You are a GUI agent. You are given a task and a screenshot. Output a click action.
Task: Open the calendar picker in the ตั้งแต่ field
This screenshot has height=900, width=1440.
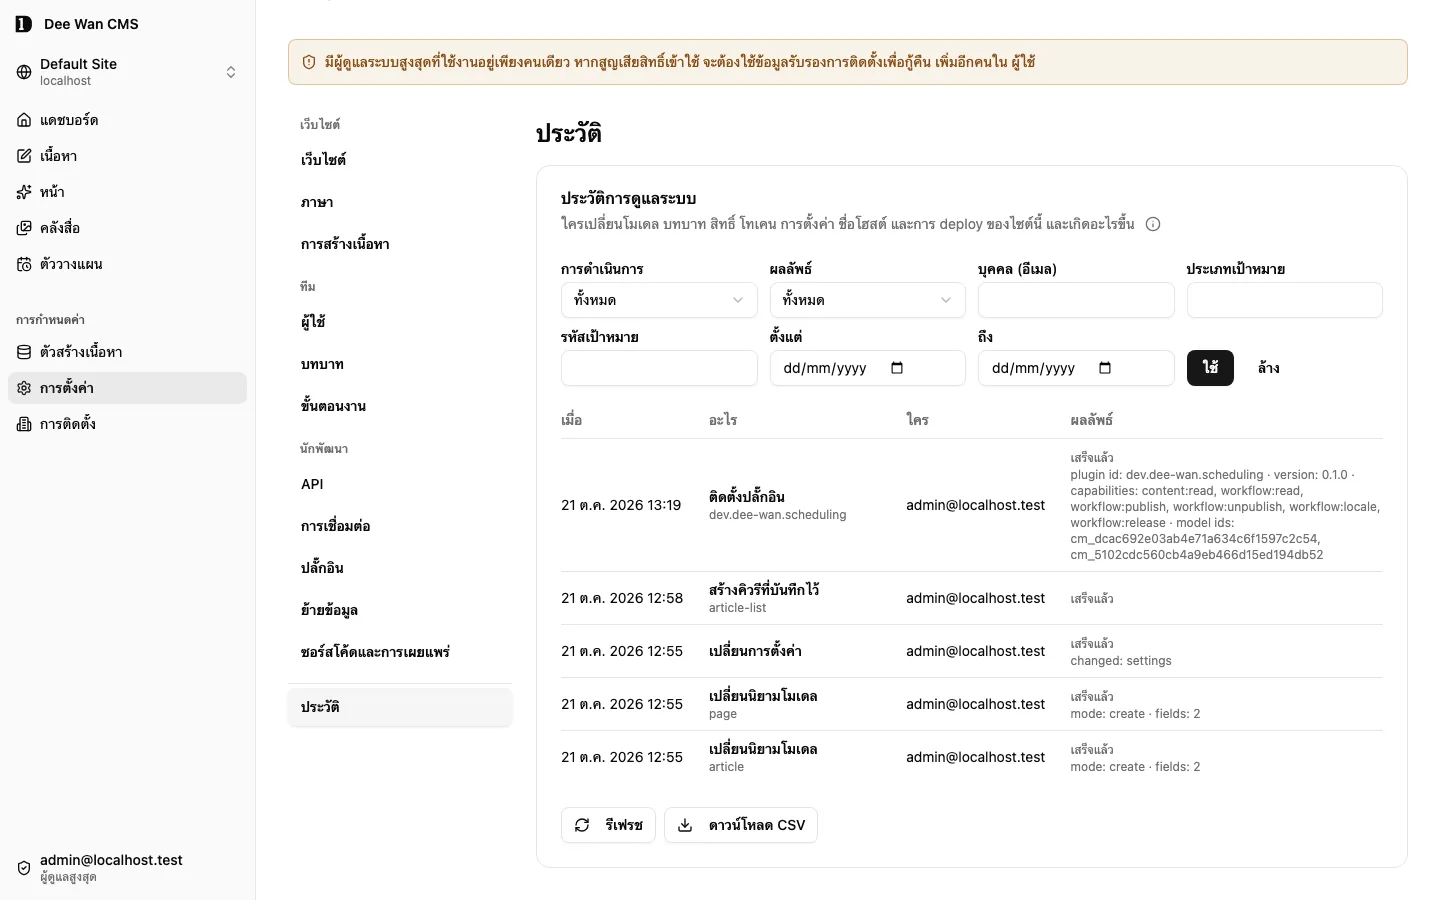[897, 368]
